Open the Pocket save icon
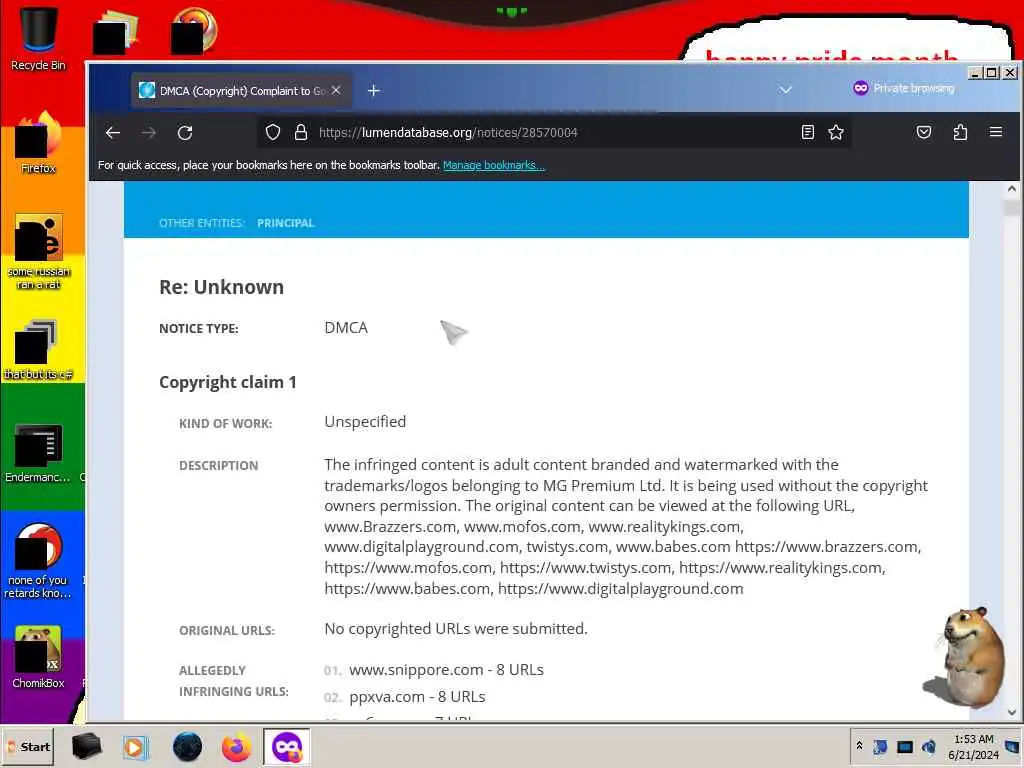This screenshot has height=768, width=1024. pyautogui.click(x=923, y=133)
